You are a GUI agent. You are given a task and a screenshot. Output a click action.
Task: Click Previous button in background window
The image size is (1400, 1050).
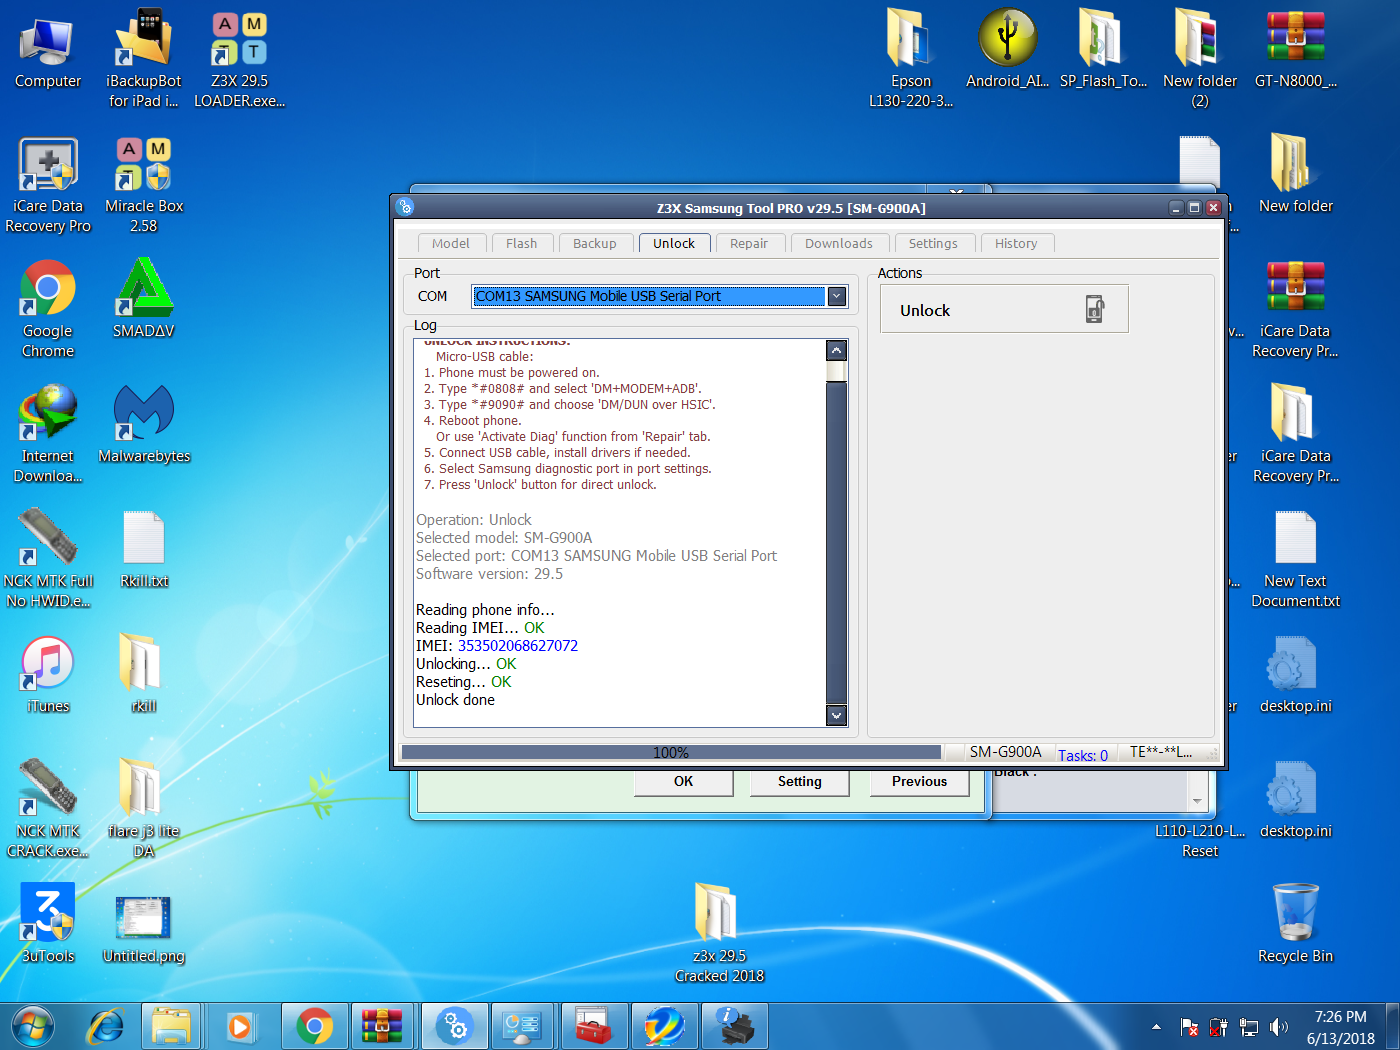point(919,782)
